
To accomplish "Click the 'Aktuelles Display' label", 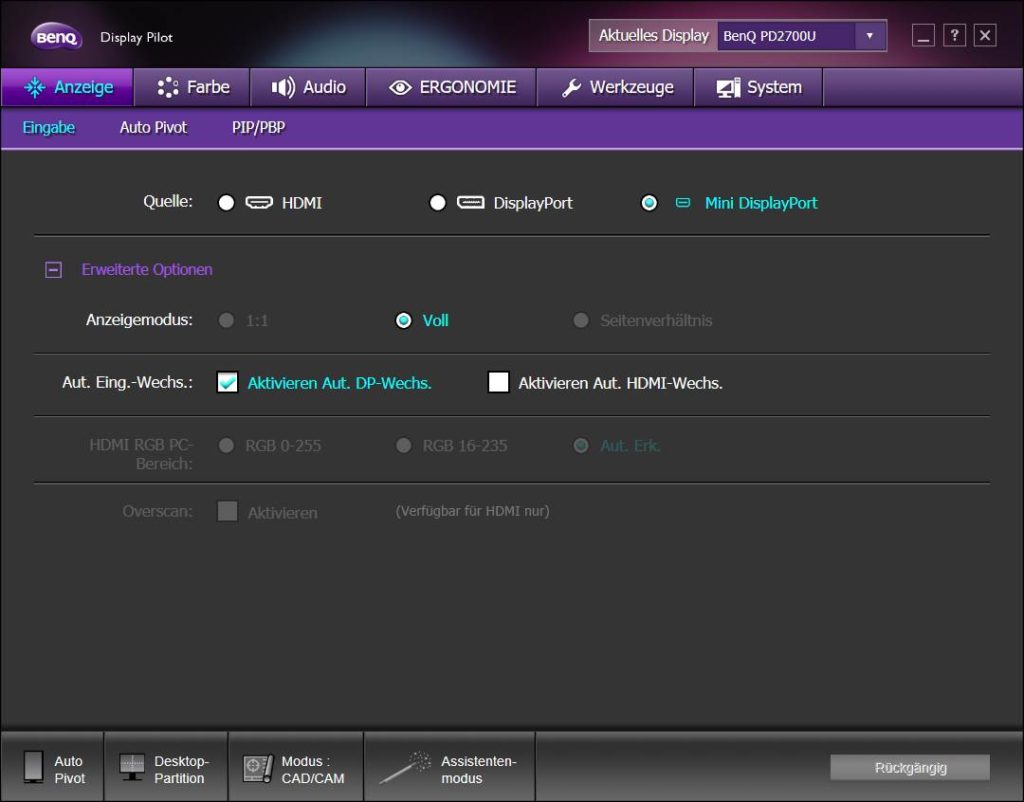I will coord(654,35).
